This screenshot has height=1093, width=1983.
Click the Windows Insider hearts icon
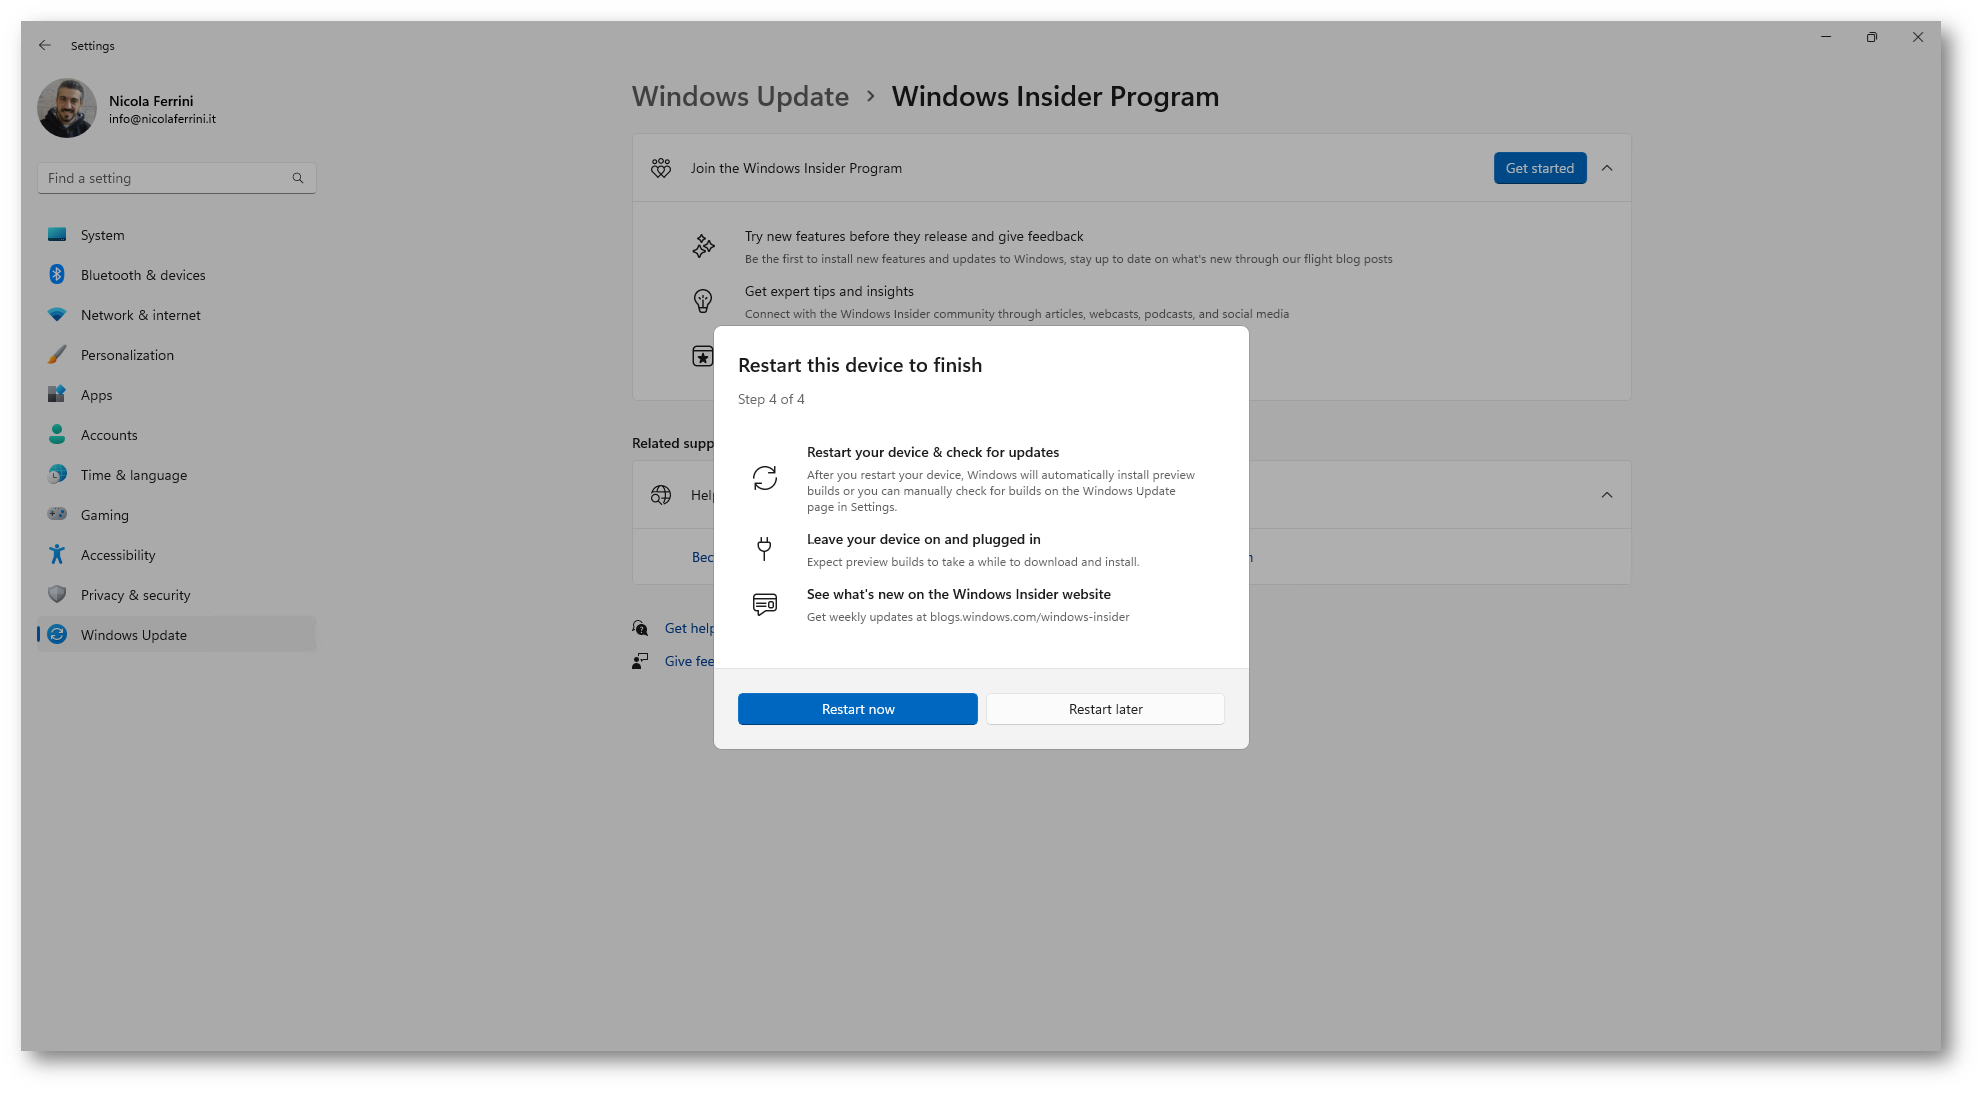661,168
